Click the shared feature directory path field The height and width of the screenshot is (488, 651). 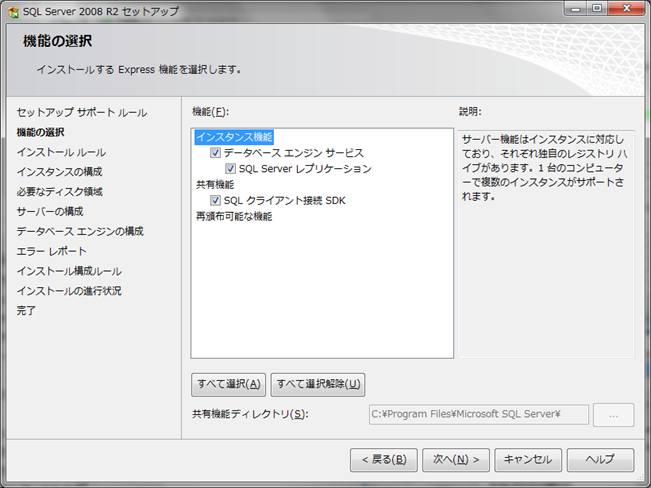click(479, 414)
